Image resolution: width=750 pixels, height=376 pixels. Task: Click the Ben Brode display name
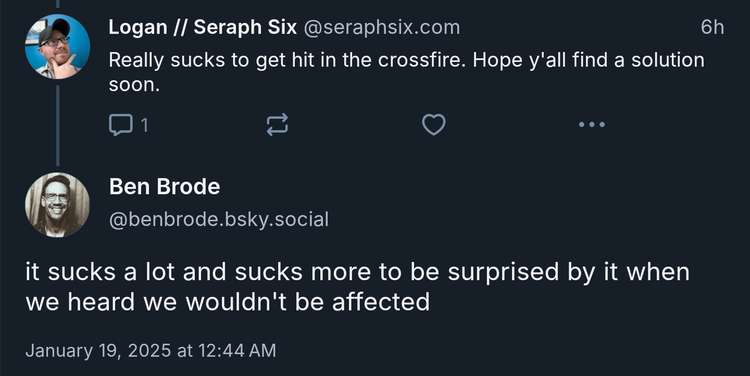pos(165,187)
